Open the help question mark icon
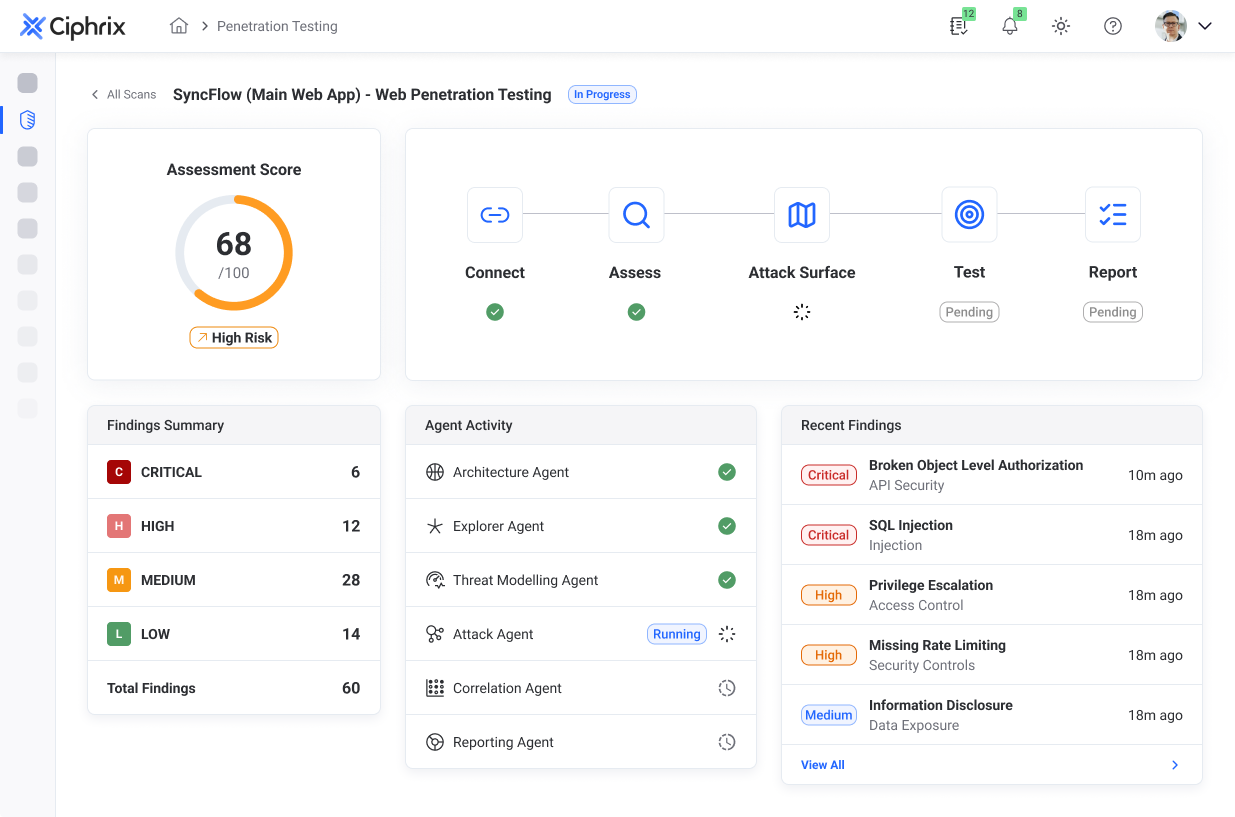The width and height of the screenshot is (1235, 817). click(x=1113, y=26)
